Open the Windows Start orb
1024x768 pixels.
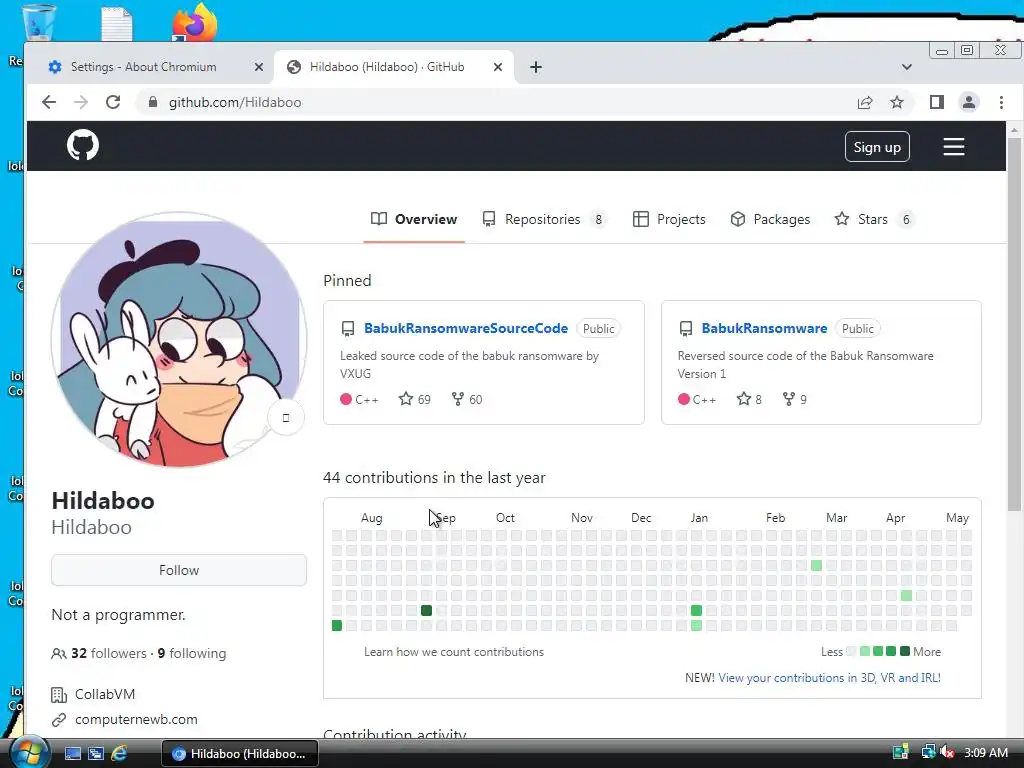pyautogui.click(x=29, y=753)
